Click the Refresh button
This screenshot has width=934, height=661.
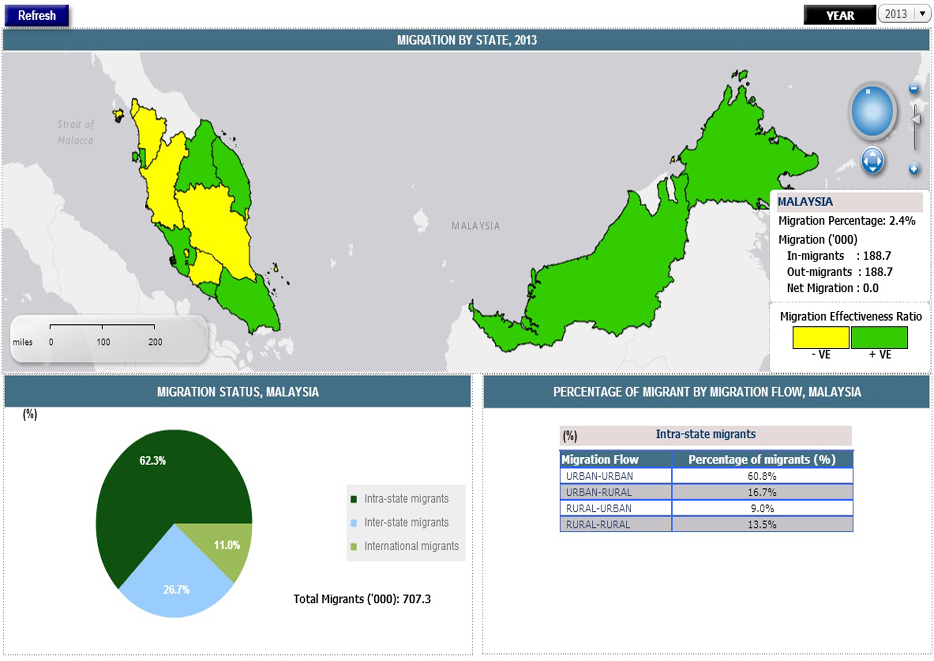tap(37, 15)
